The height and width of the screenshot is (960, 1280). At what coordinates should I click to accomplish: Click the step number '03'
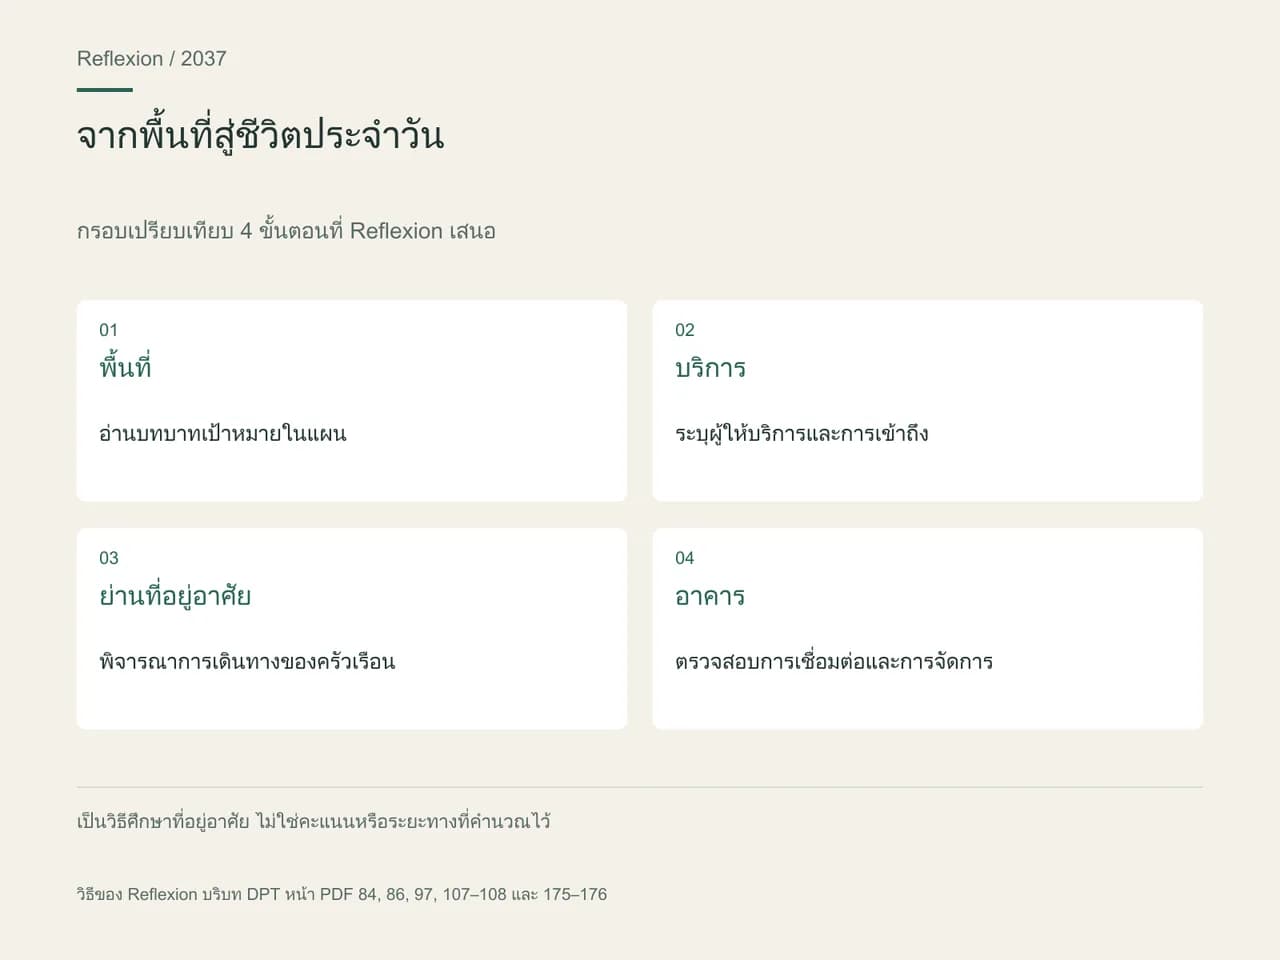pyautogui.click(x=109, y=558)
